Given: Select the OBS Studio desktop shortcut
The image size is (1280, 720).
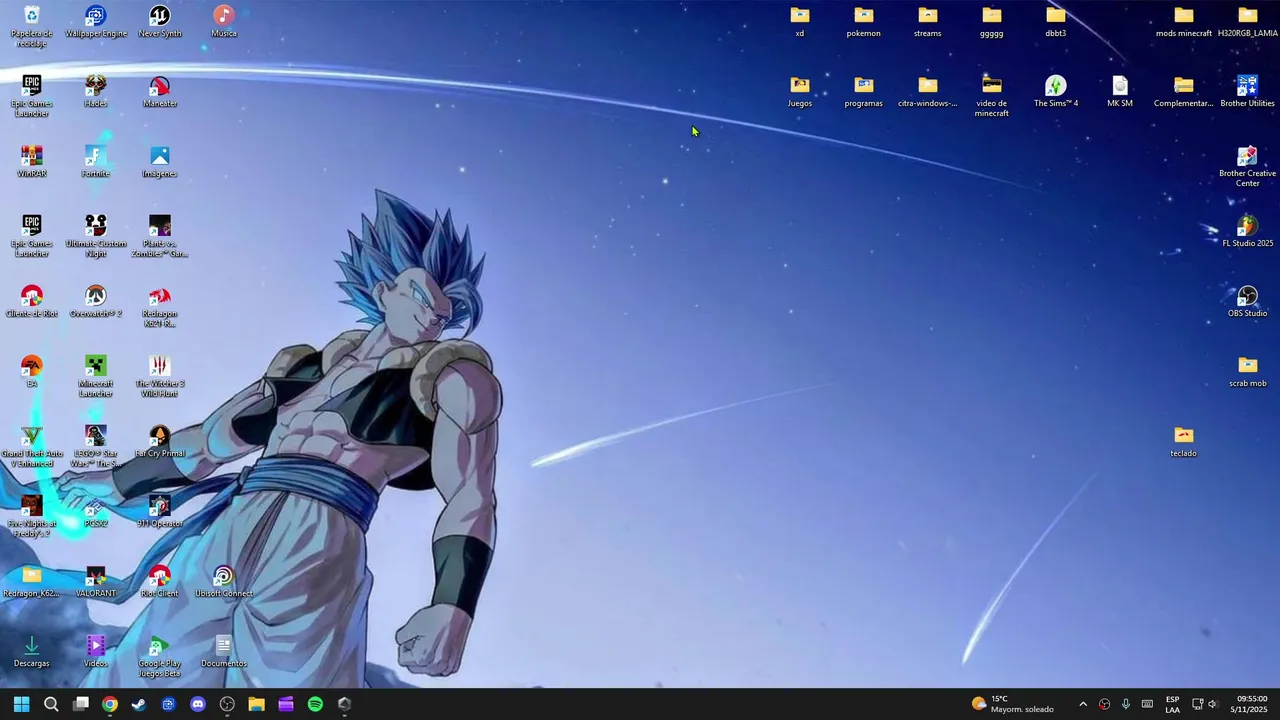Looking at the screenshot, I should click(1248, 302).
